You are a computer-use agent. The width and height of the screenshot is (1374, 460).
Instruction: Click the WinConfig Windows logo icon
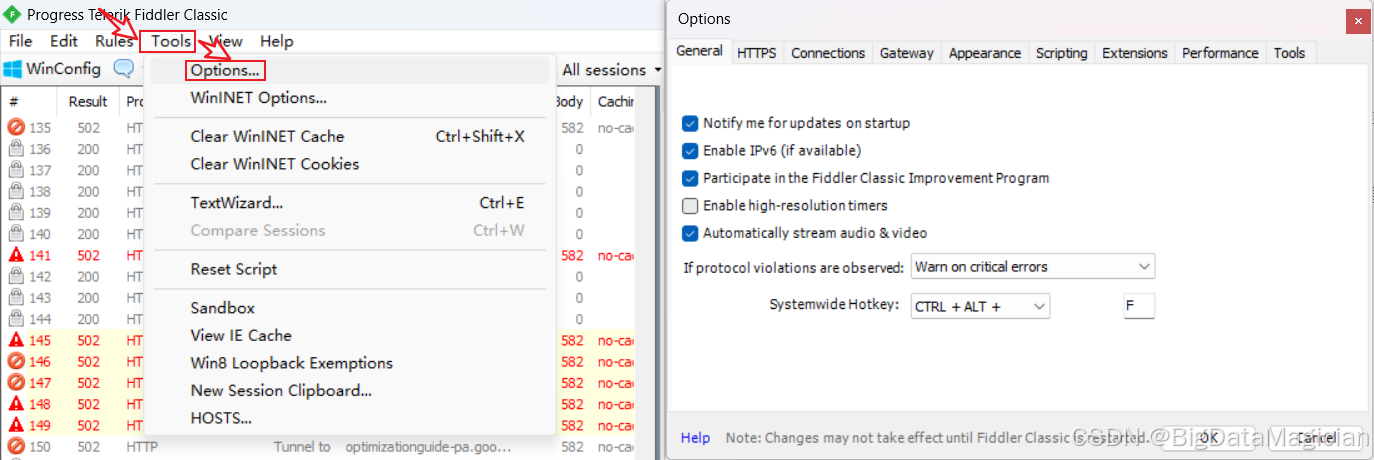point(12,69)
